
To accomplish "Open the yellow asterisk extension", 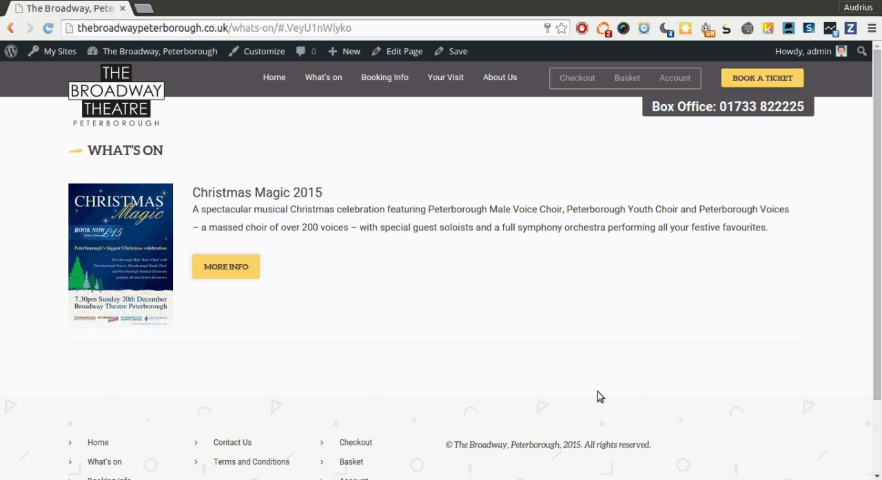I will coord(685,28).
